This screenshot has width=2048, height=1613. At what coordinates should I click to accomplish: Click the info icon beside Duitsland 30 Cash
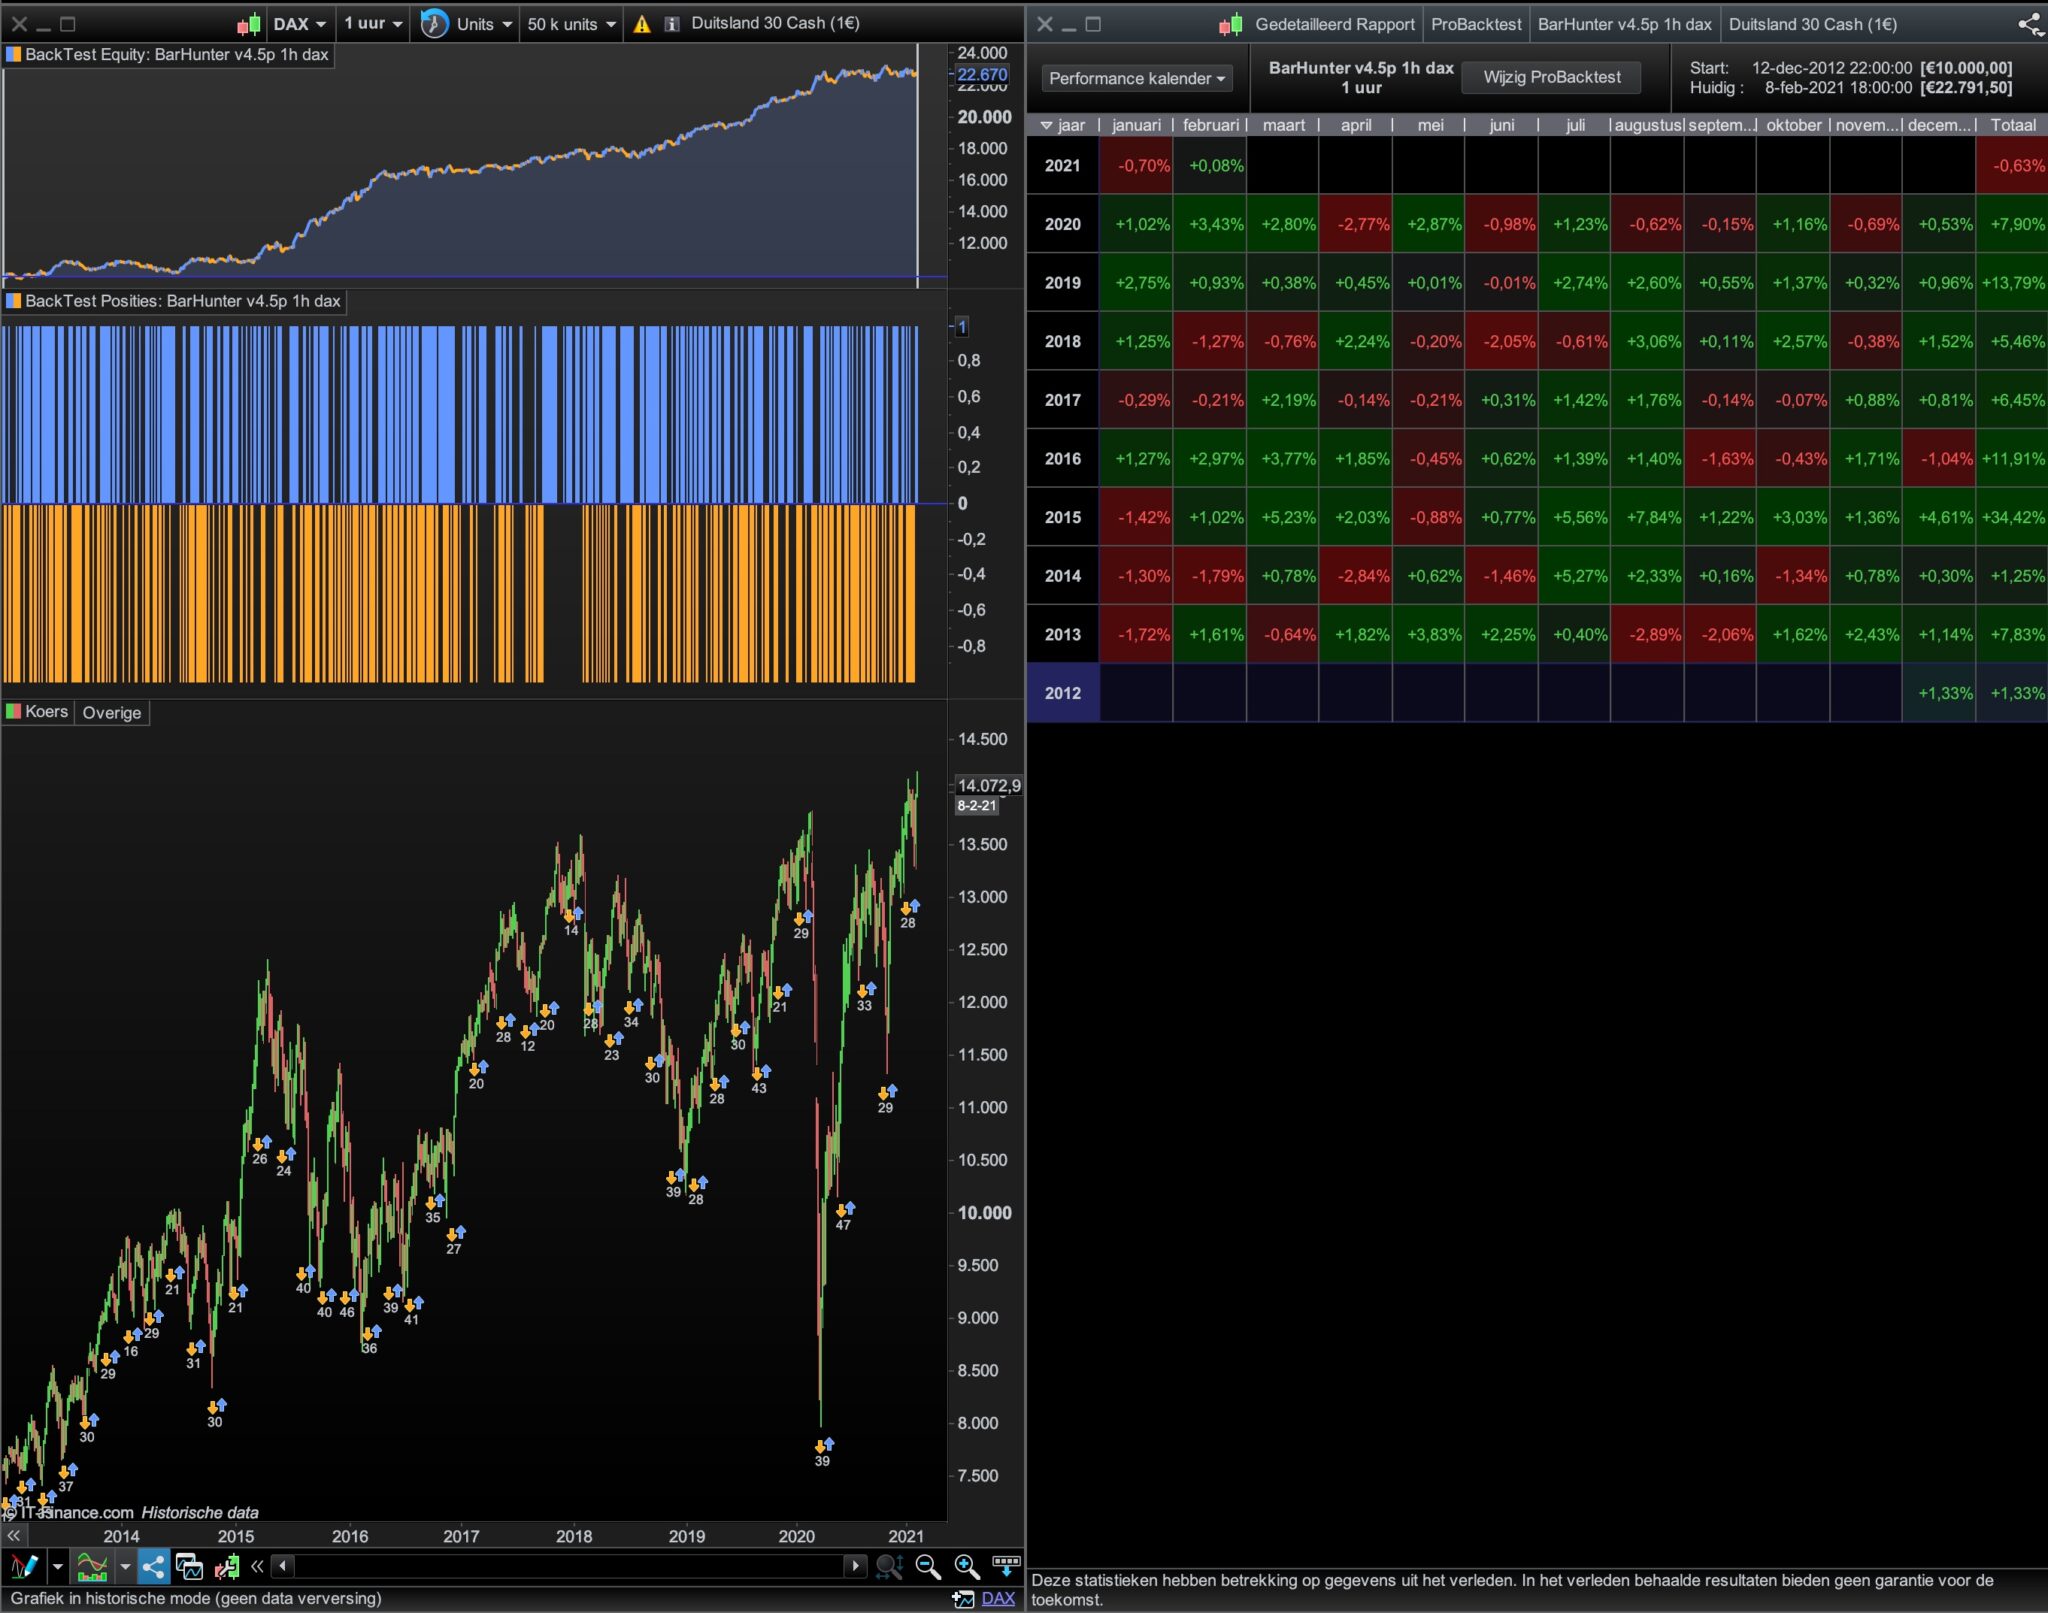[x=672, y=24]
